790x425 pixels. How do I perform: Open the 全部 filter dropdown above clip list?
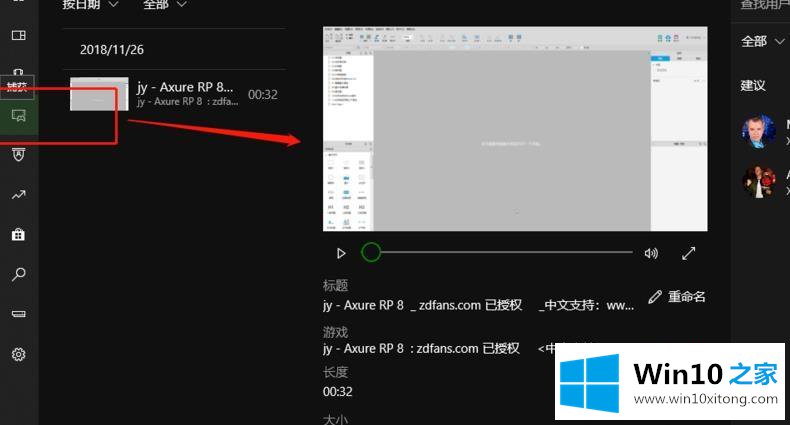pos(165,5)
